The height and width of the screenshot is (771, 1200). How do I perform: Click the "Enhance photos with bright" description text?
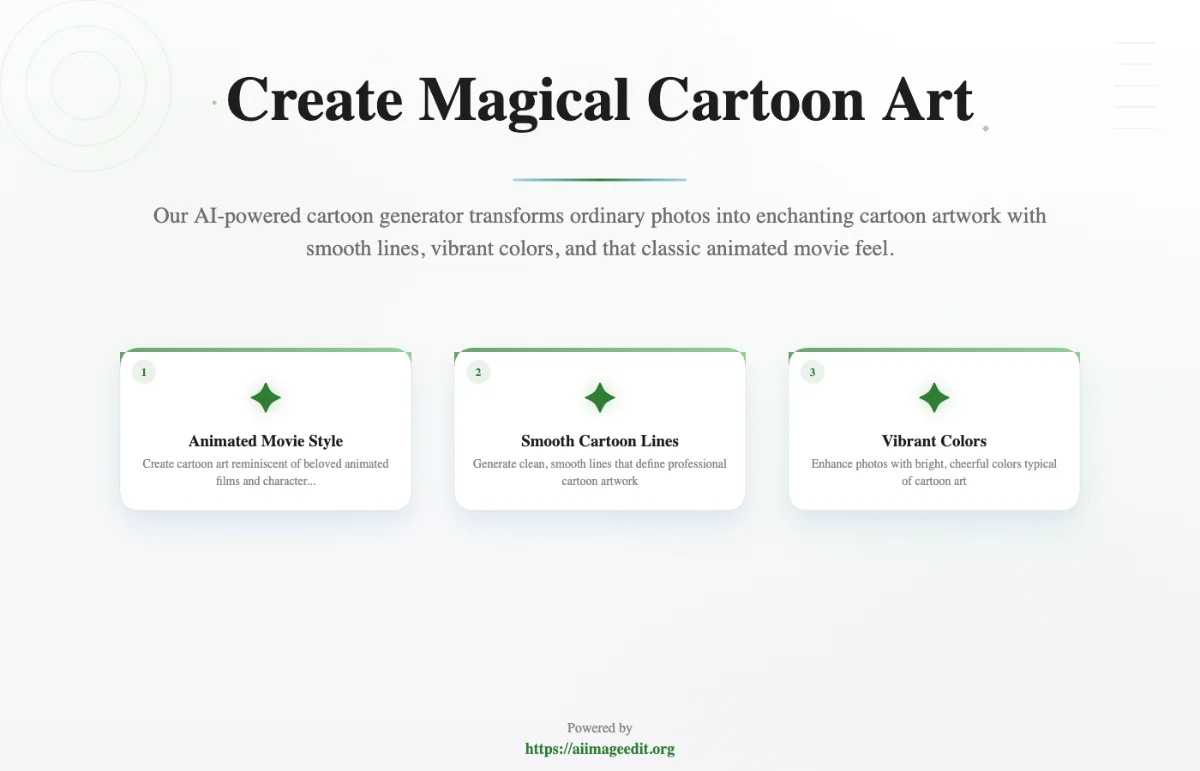tap(934, 472)
